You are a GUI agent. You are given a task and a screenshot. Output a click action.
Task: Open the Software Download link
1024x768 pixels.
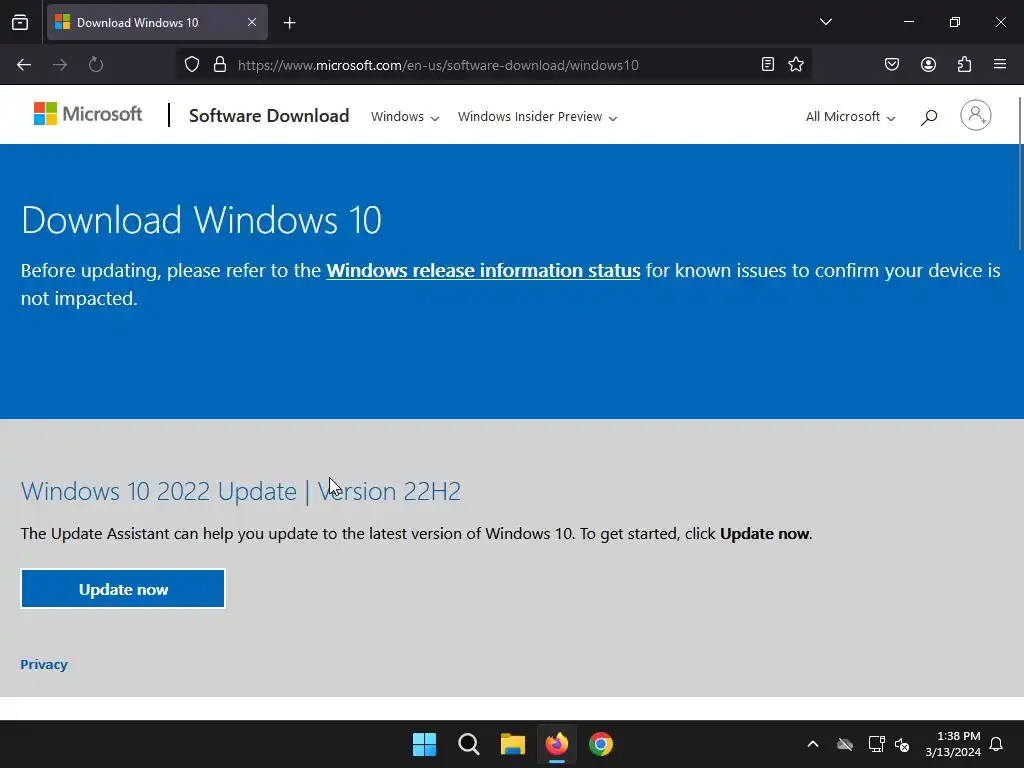(269, 116)
